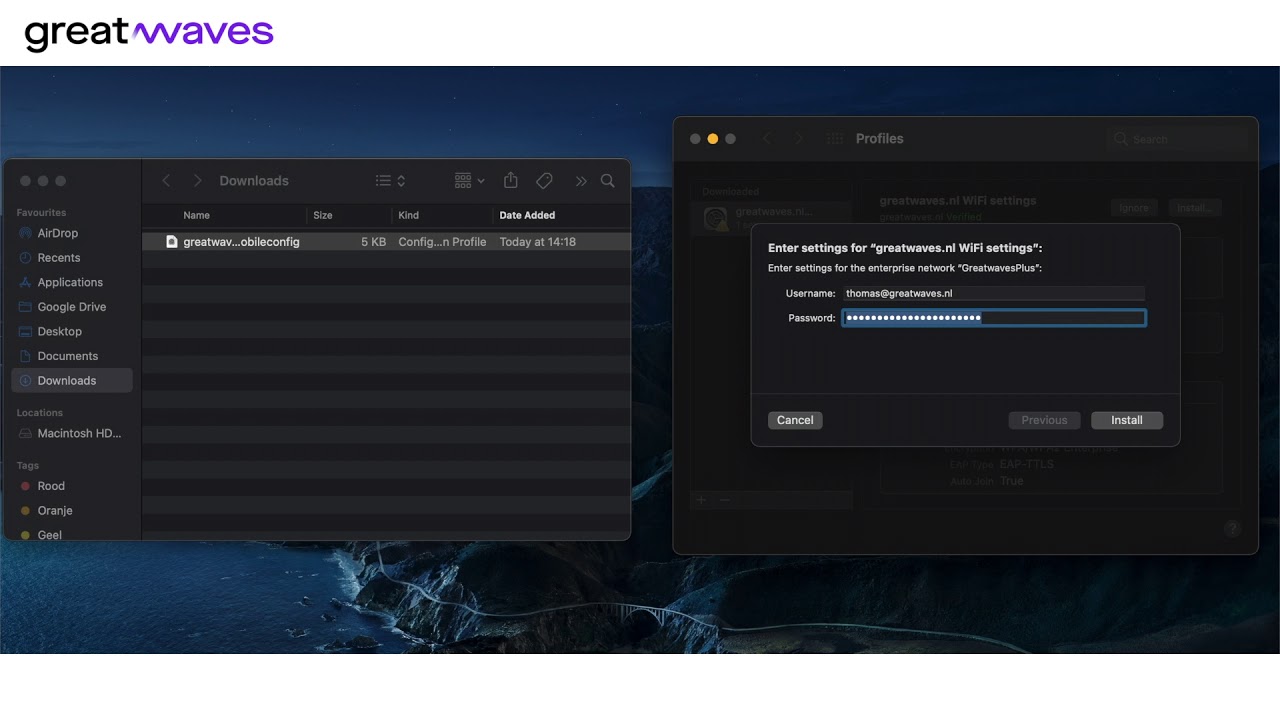The height and width of the screenshot is (720, 1280).
Task: Go back in Profiles window
Action: pyautogui.click(x=767, y=139)
